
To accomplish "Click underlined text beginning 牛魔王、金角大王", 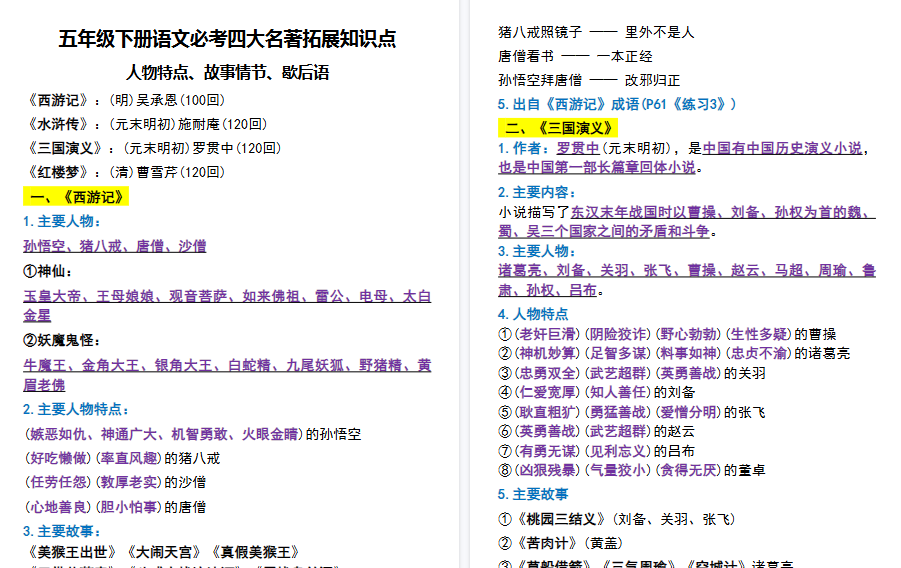I will (x=227, y=375).
